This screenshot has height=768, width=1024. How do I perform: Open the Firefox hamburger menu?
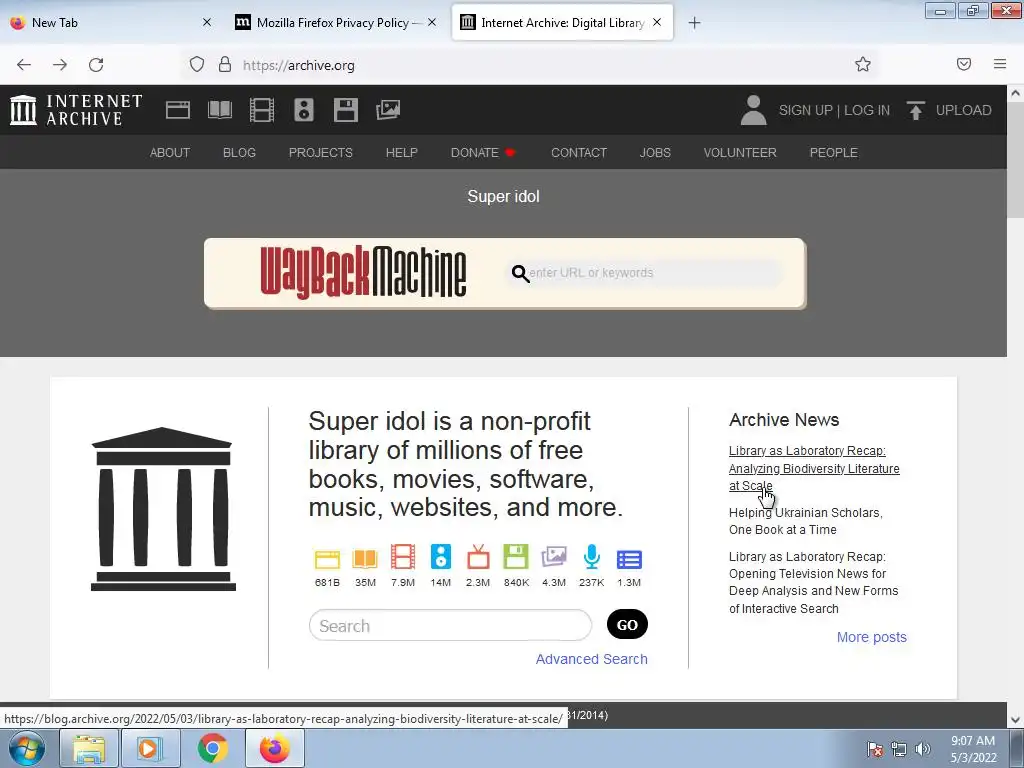click(x=1000, y=64)
